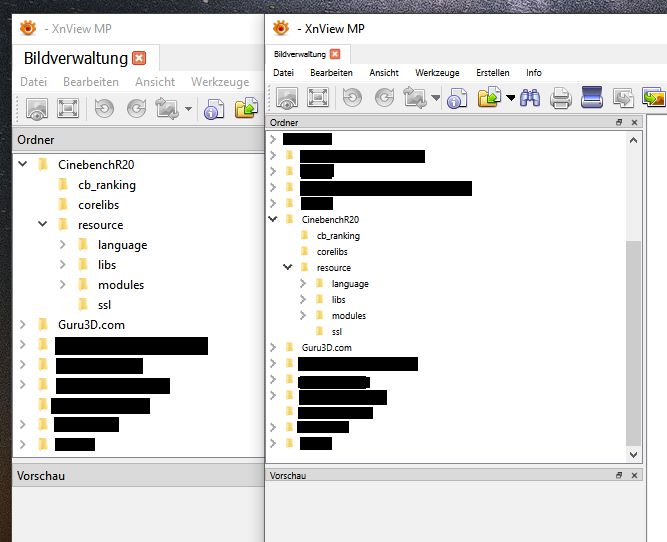Viewport: 667px width, 542px height.
Task: Open Ansicht menu in left window
Action: pyautogui.click(x=155, y=82)
